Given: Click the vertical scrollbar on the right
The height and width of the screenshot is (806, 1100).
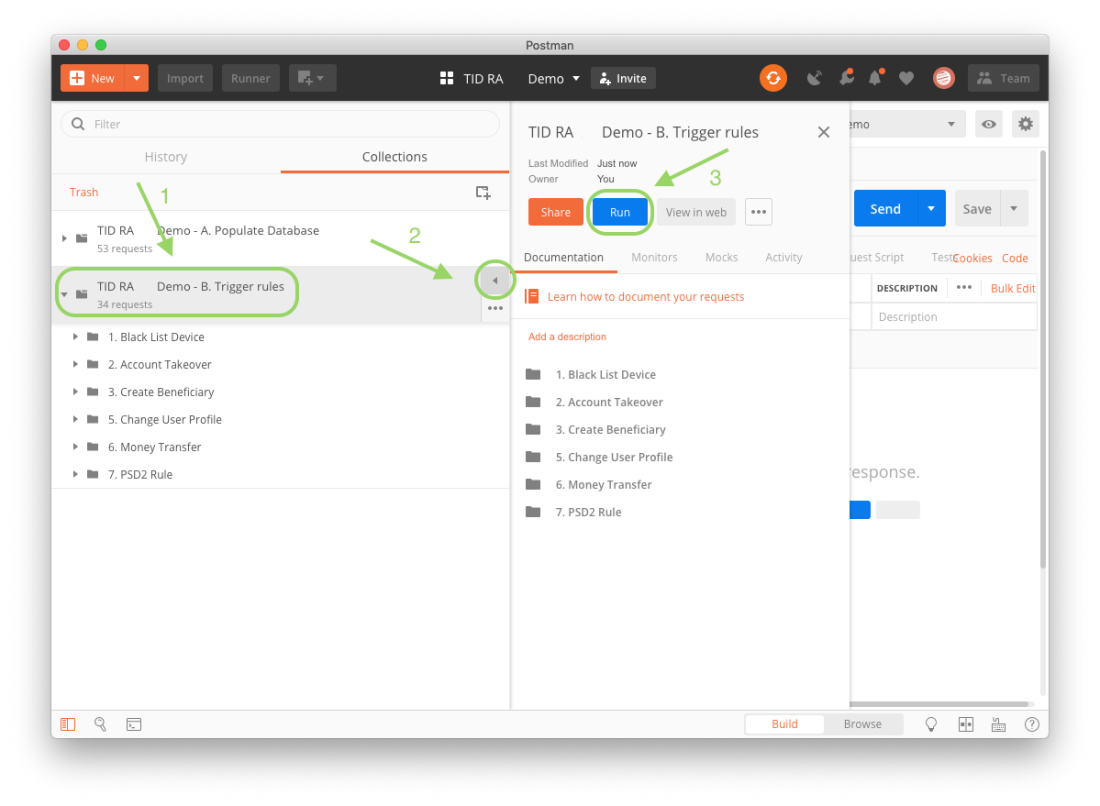Looking at the screenshot, I should click(1043, 358).
